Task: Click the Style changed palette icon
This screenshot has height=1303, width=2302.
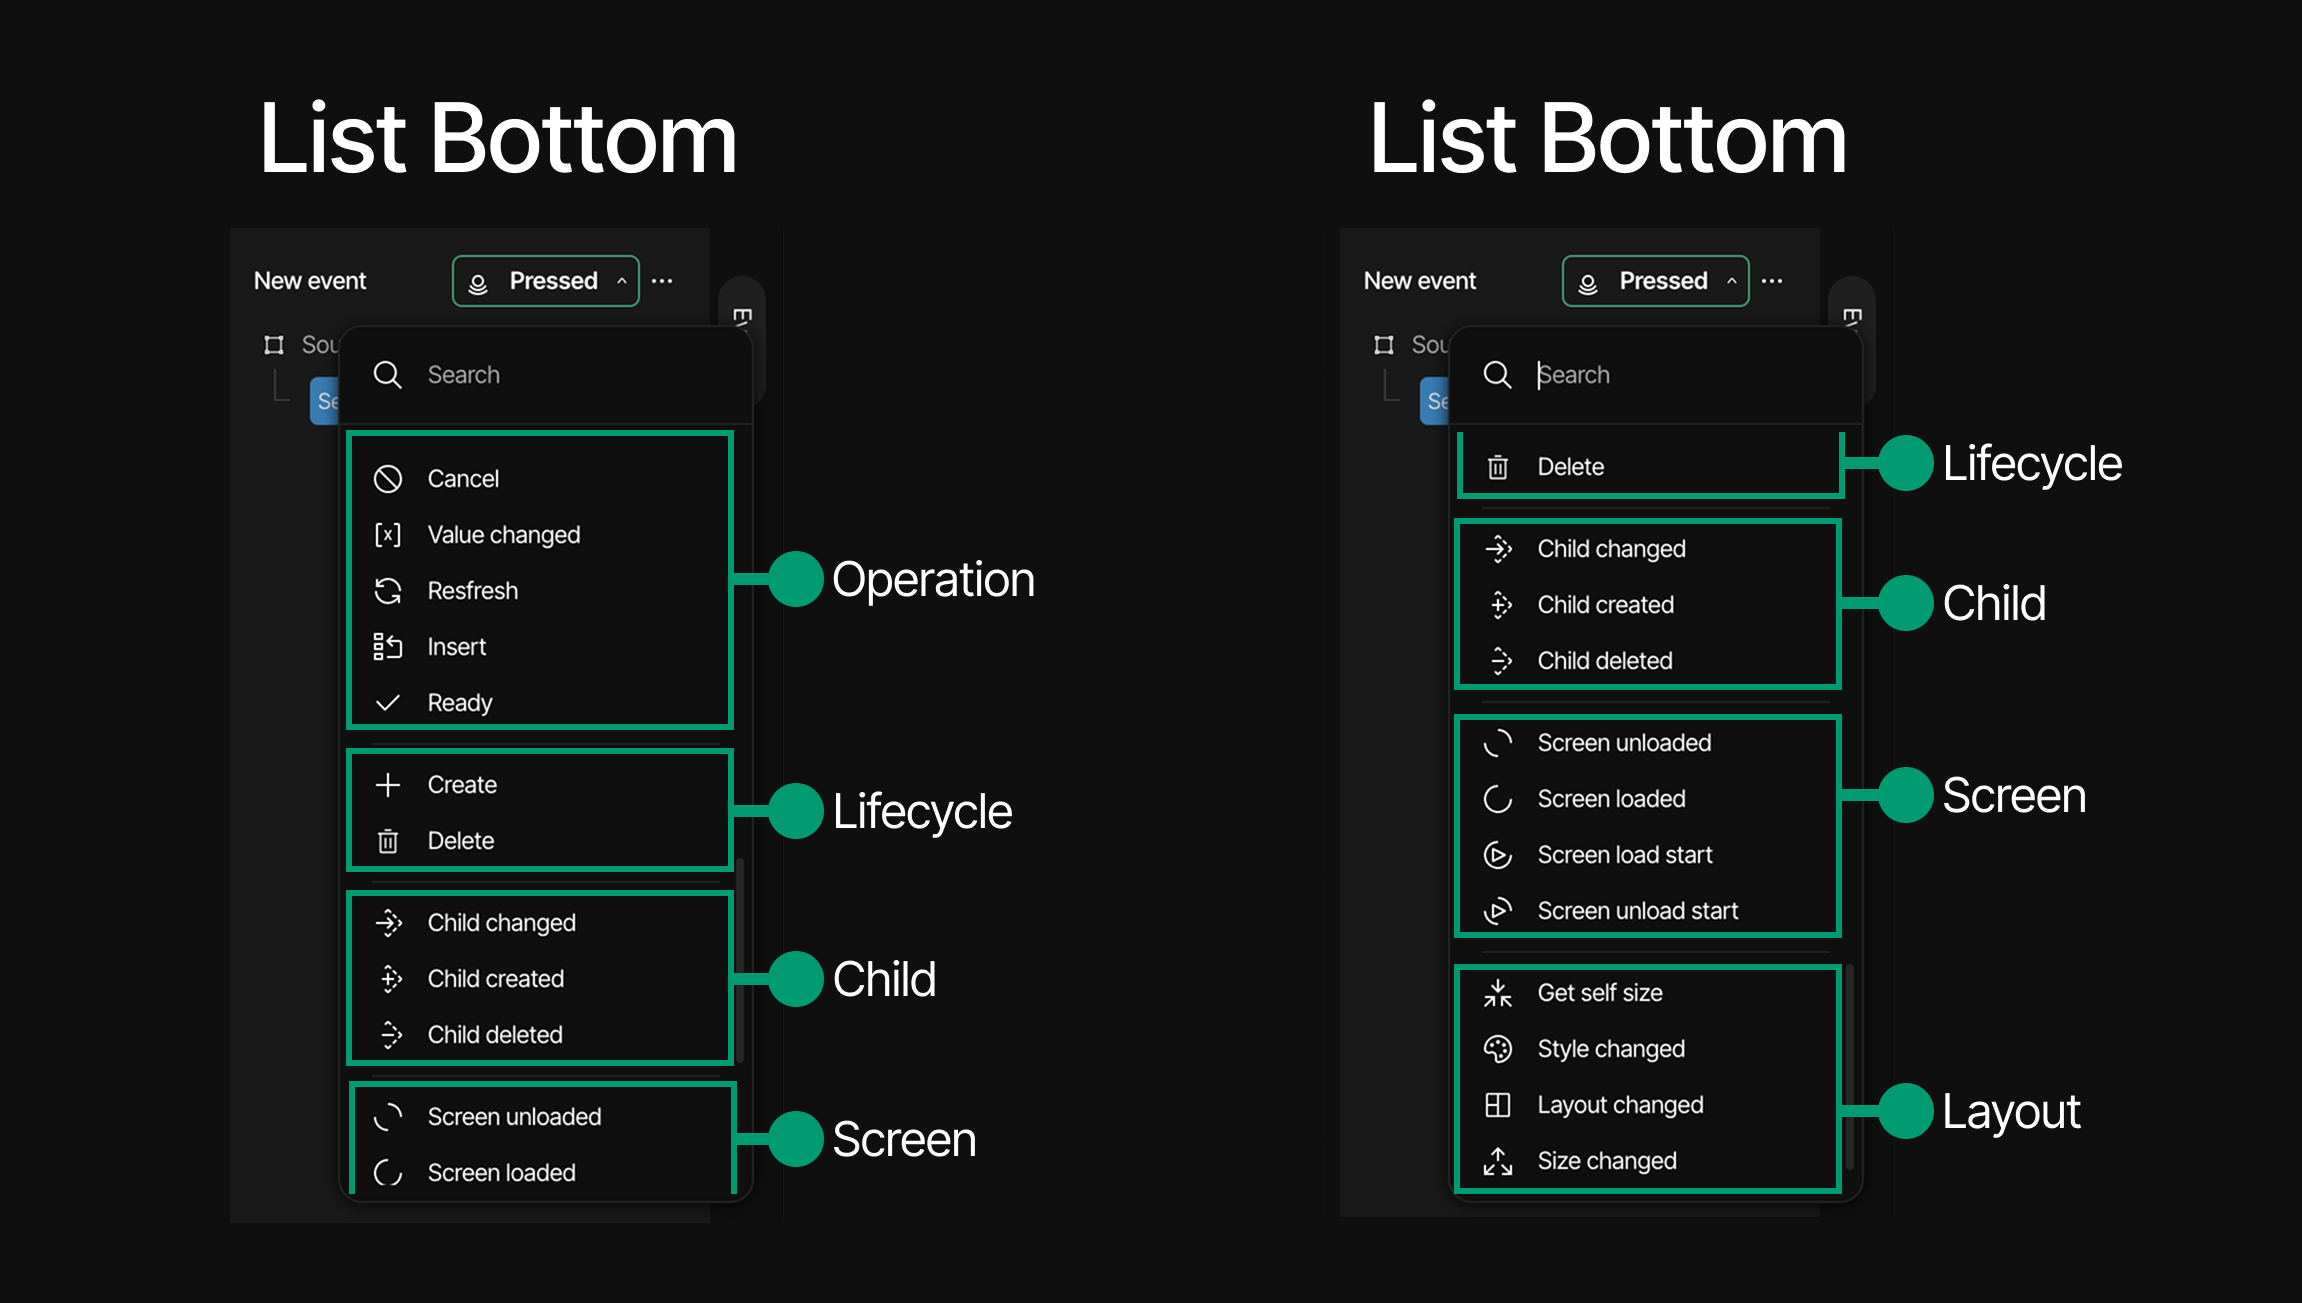Action: tap(1498, 1049)
